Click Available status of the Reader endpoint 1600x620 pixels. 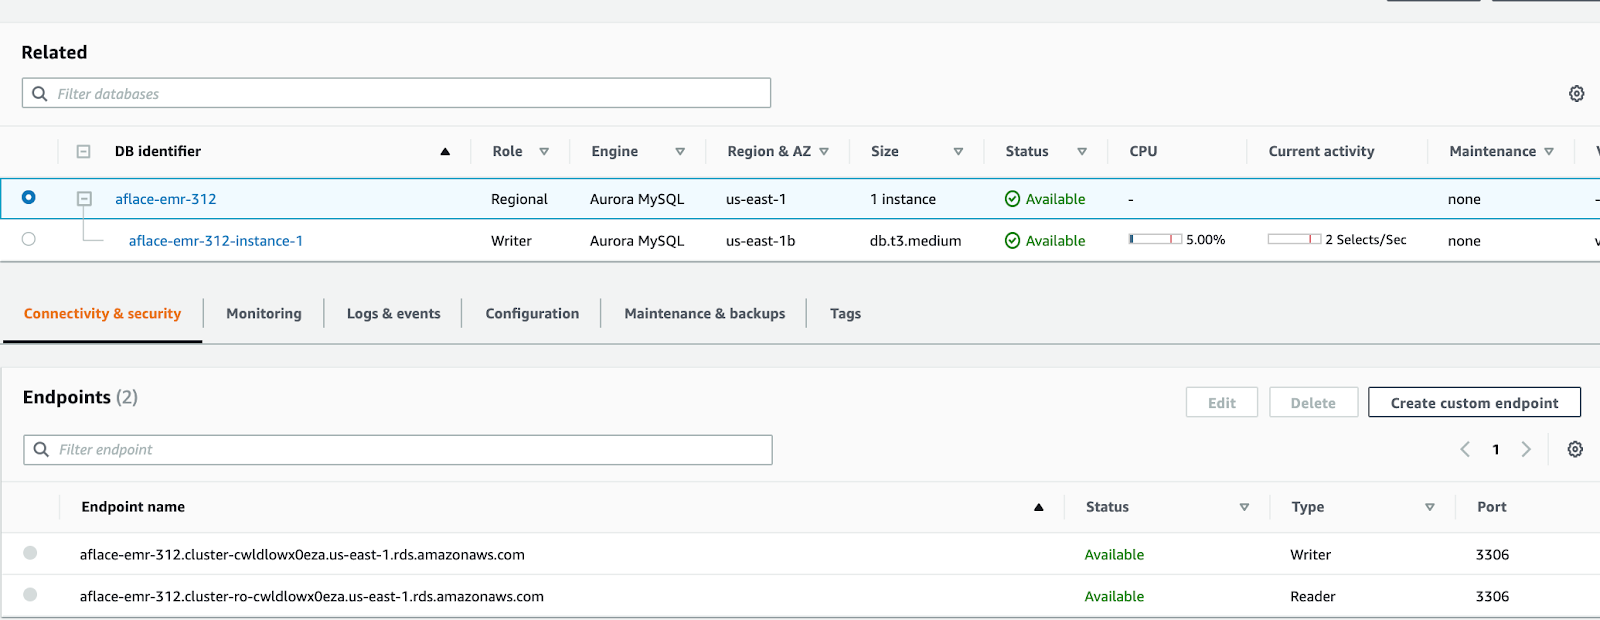coord(1114,597)
